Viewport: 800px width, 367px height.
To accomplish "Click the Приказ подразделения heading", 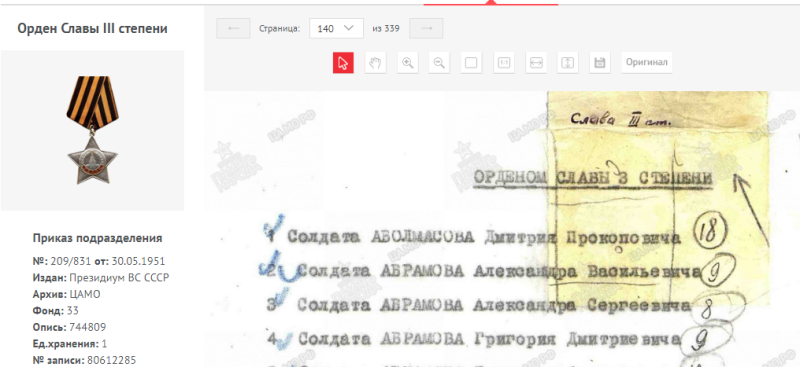I will point(97,238).
